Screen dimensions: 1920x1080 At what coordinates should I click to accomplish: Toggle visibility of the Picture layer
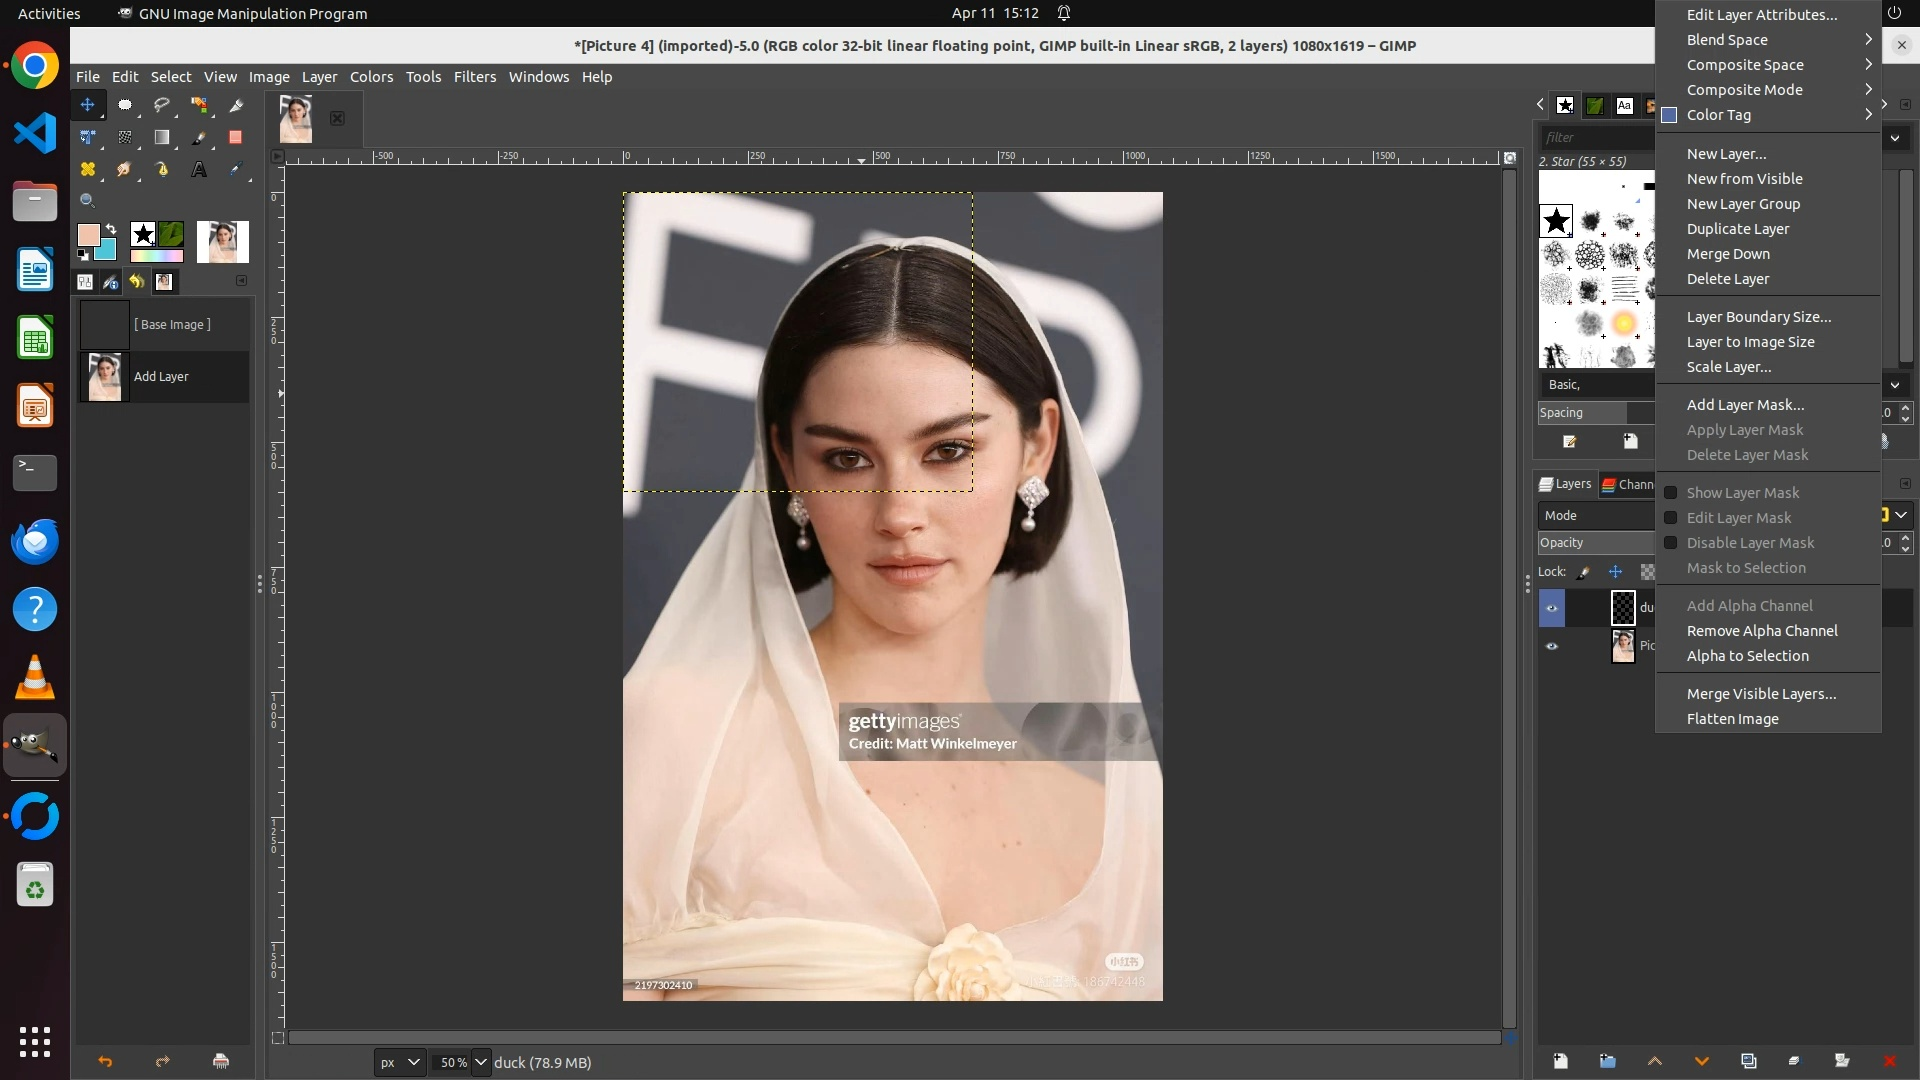click(1552, 646)
